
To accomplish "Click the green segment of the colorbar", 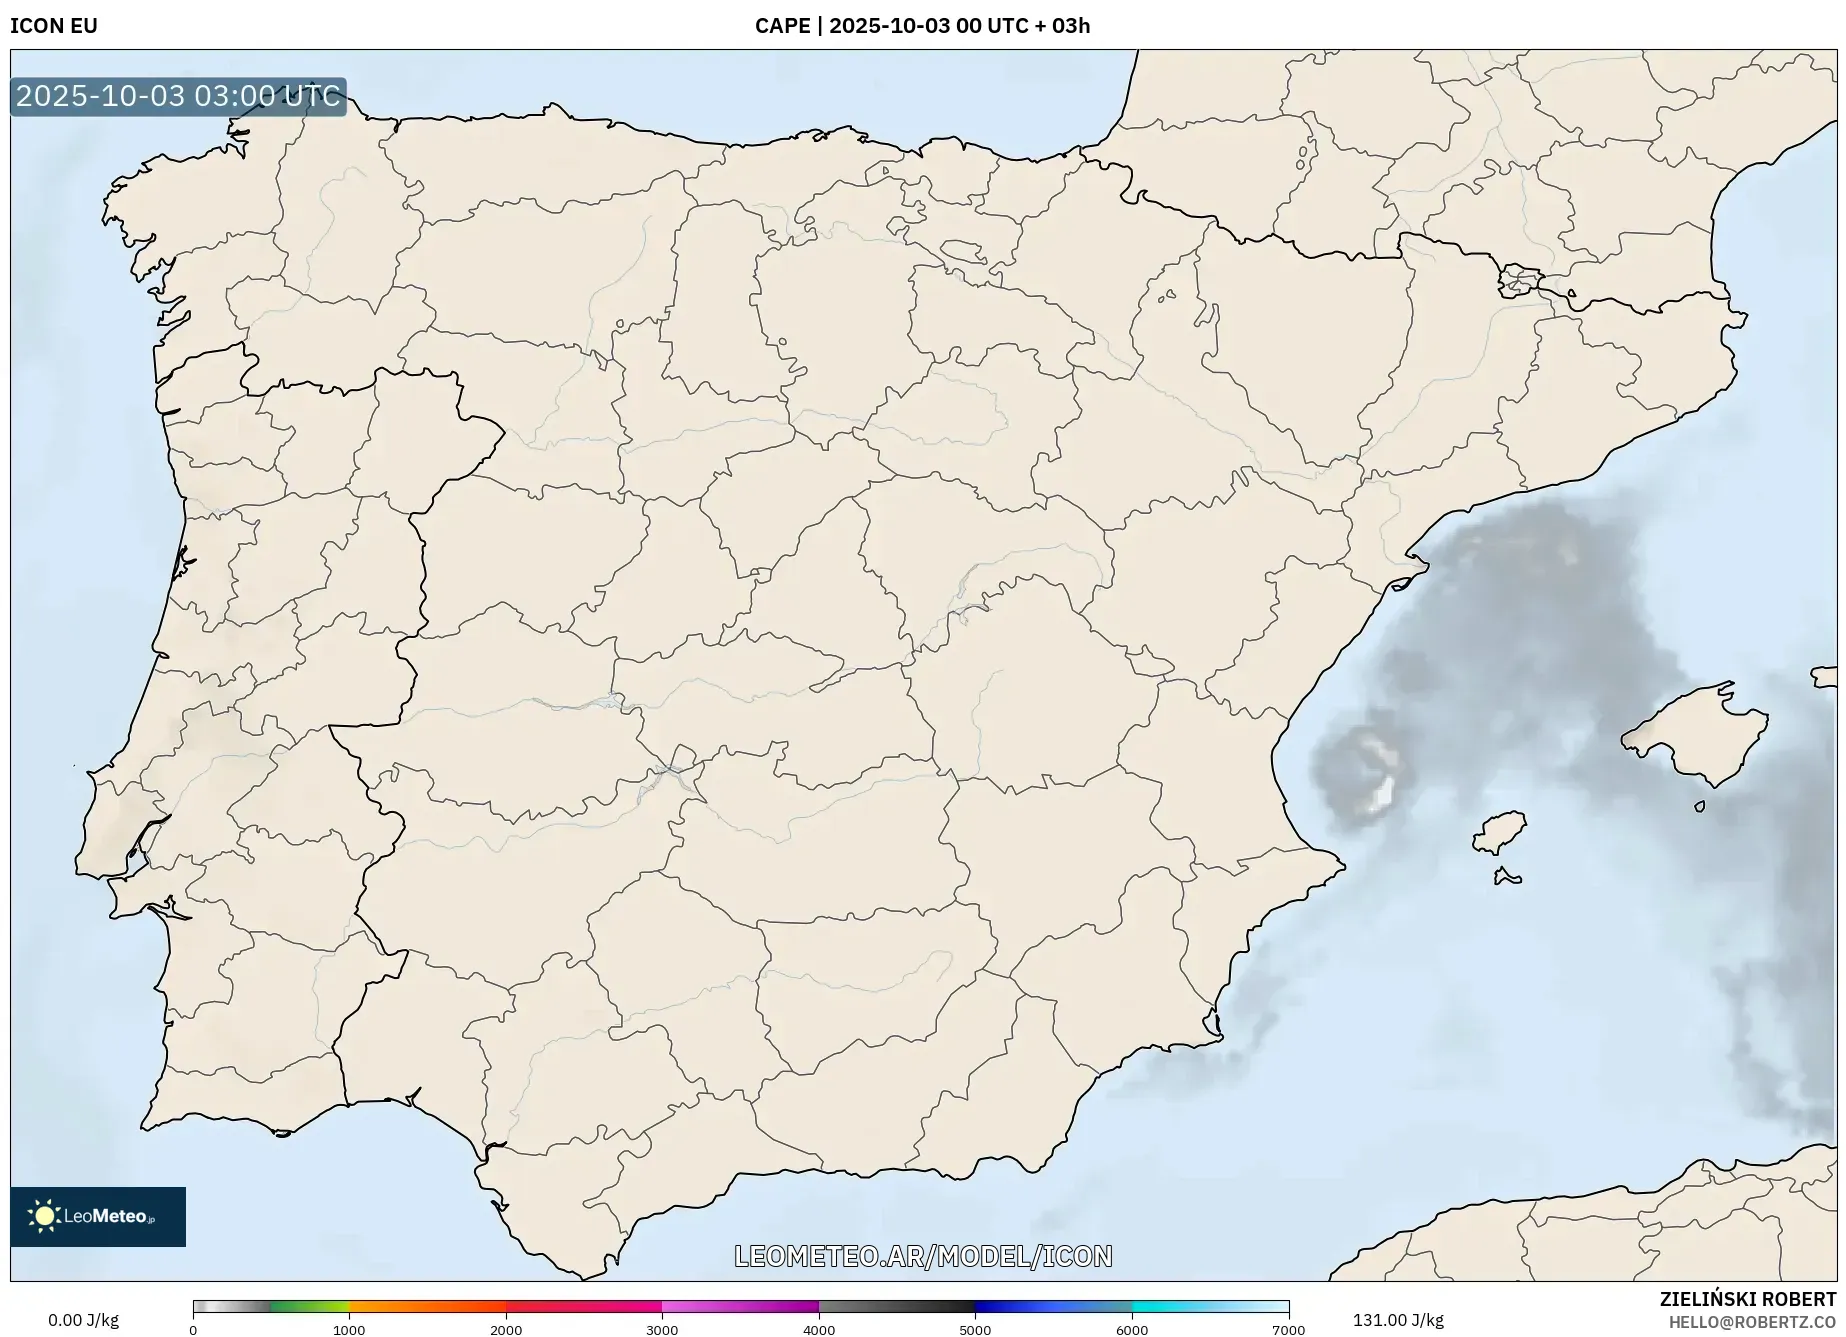I will click(310, 1306).
